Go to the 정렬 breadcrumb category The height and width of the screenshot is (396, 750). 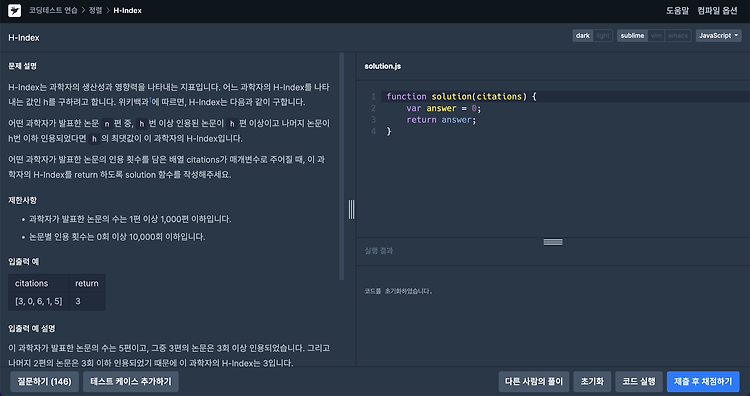coord(95,11)
